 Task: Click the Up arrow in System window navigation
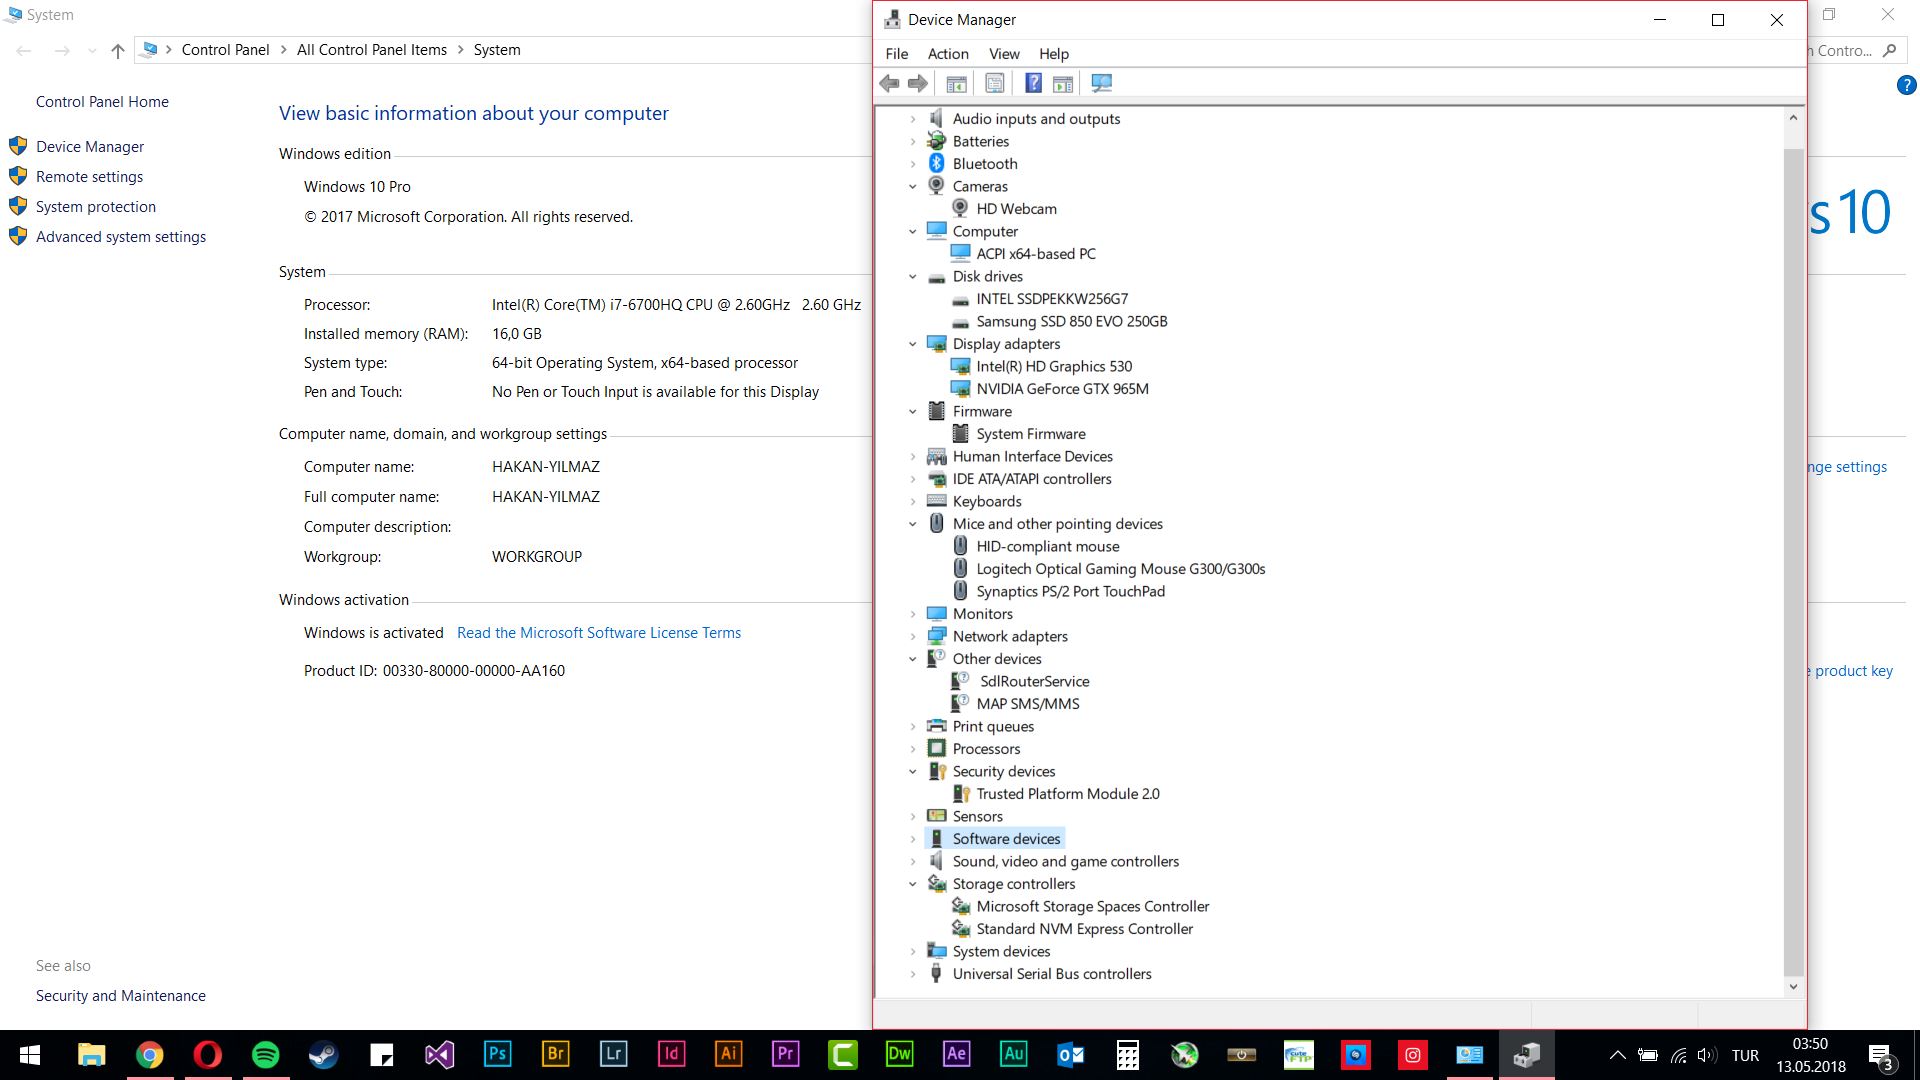tap(118, 51)
